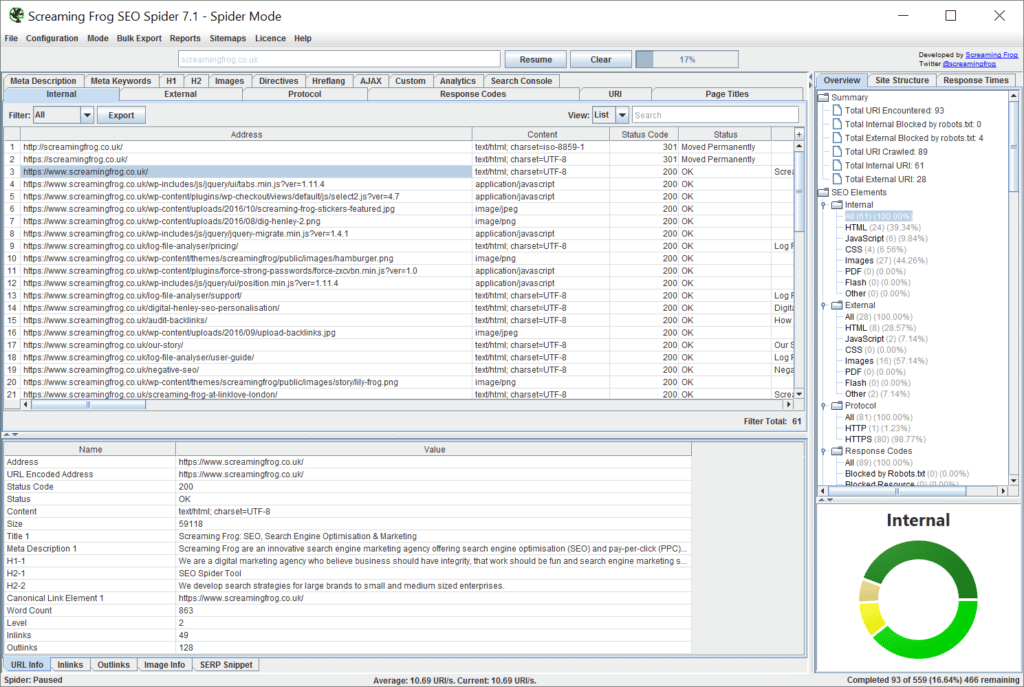This screenshot has height=687, width=1024.
Task: Click the Protocol folder icon in tree
Action: [837, 406]
